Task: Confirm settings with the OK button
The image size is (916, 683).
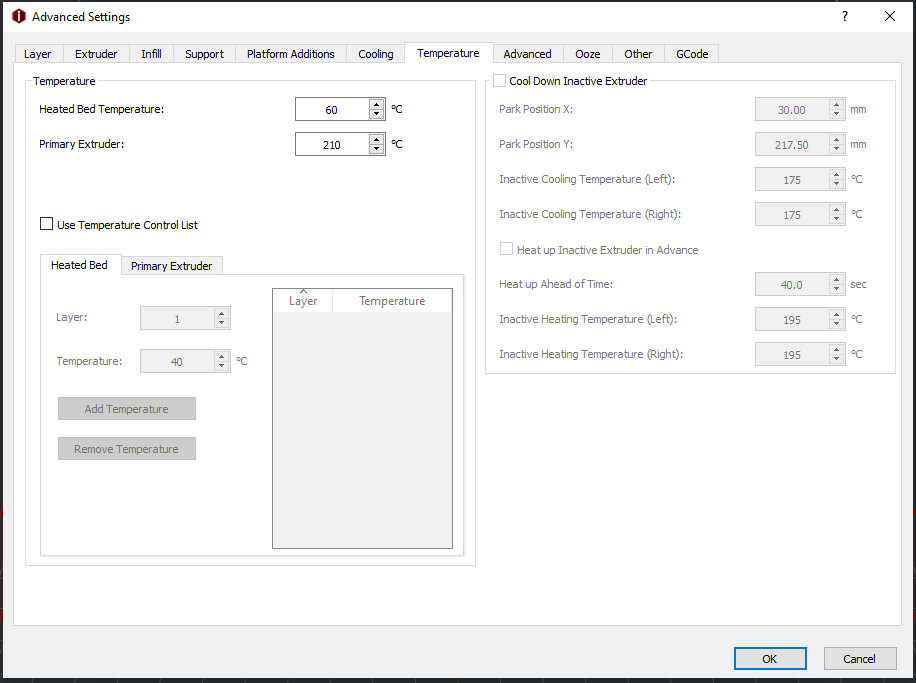Action: pyautogui.click(x=770, y=658)
